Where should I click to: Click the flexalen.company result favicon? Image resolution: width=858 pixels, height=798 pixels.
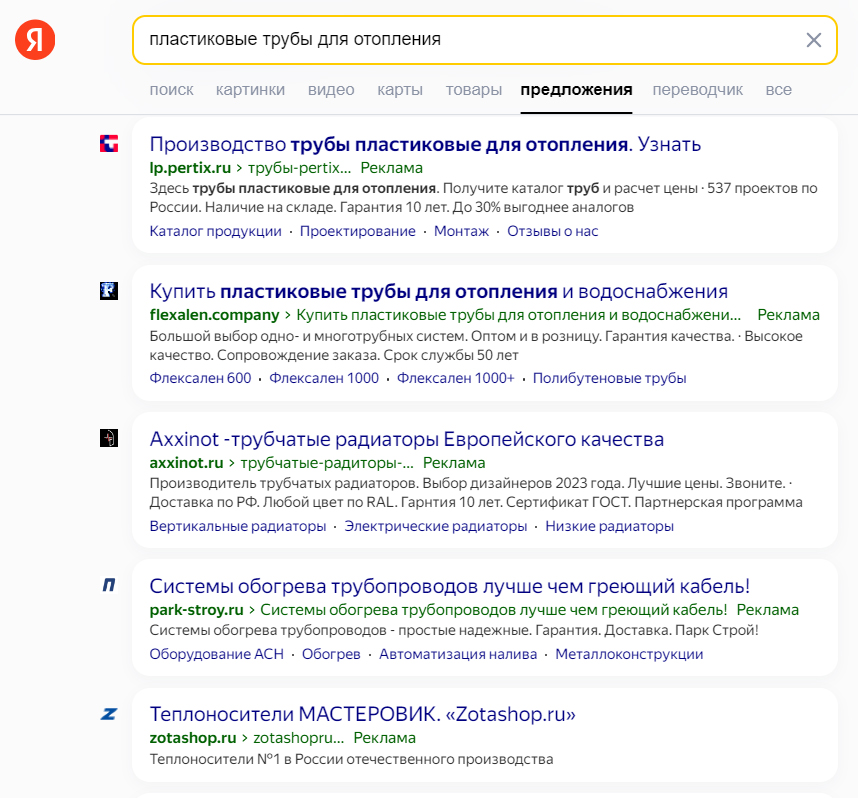109,291
